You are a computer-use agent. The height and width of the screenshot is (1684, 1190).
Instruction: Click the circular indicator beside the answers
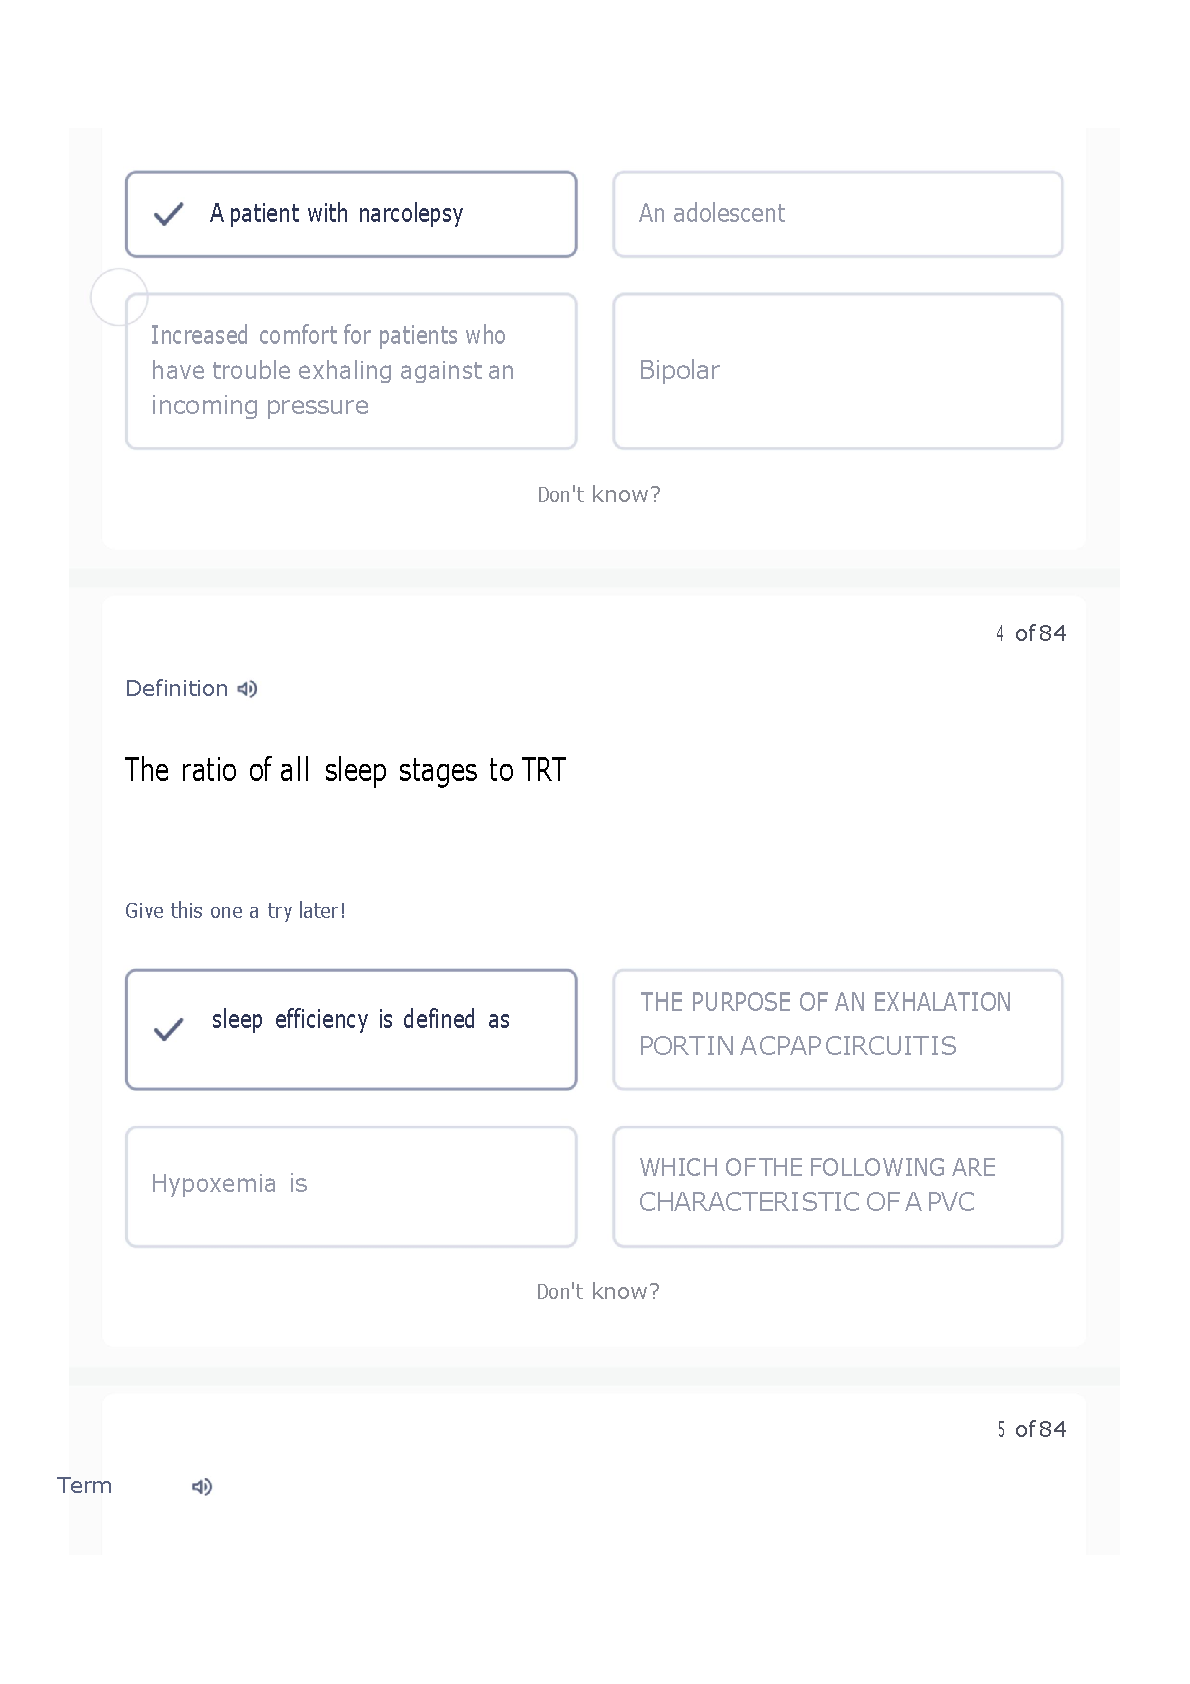(119, 297)
